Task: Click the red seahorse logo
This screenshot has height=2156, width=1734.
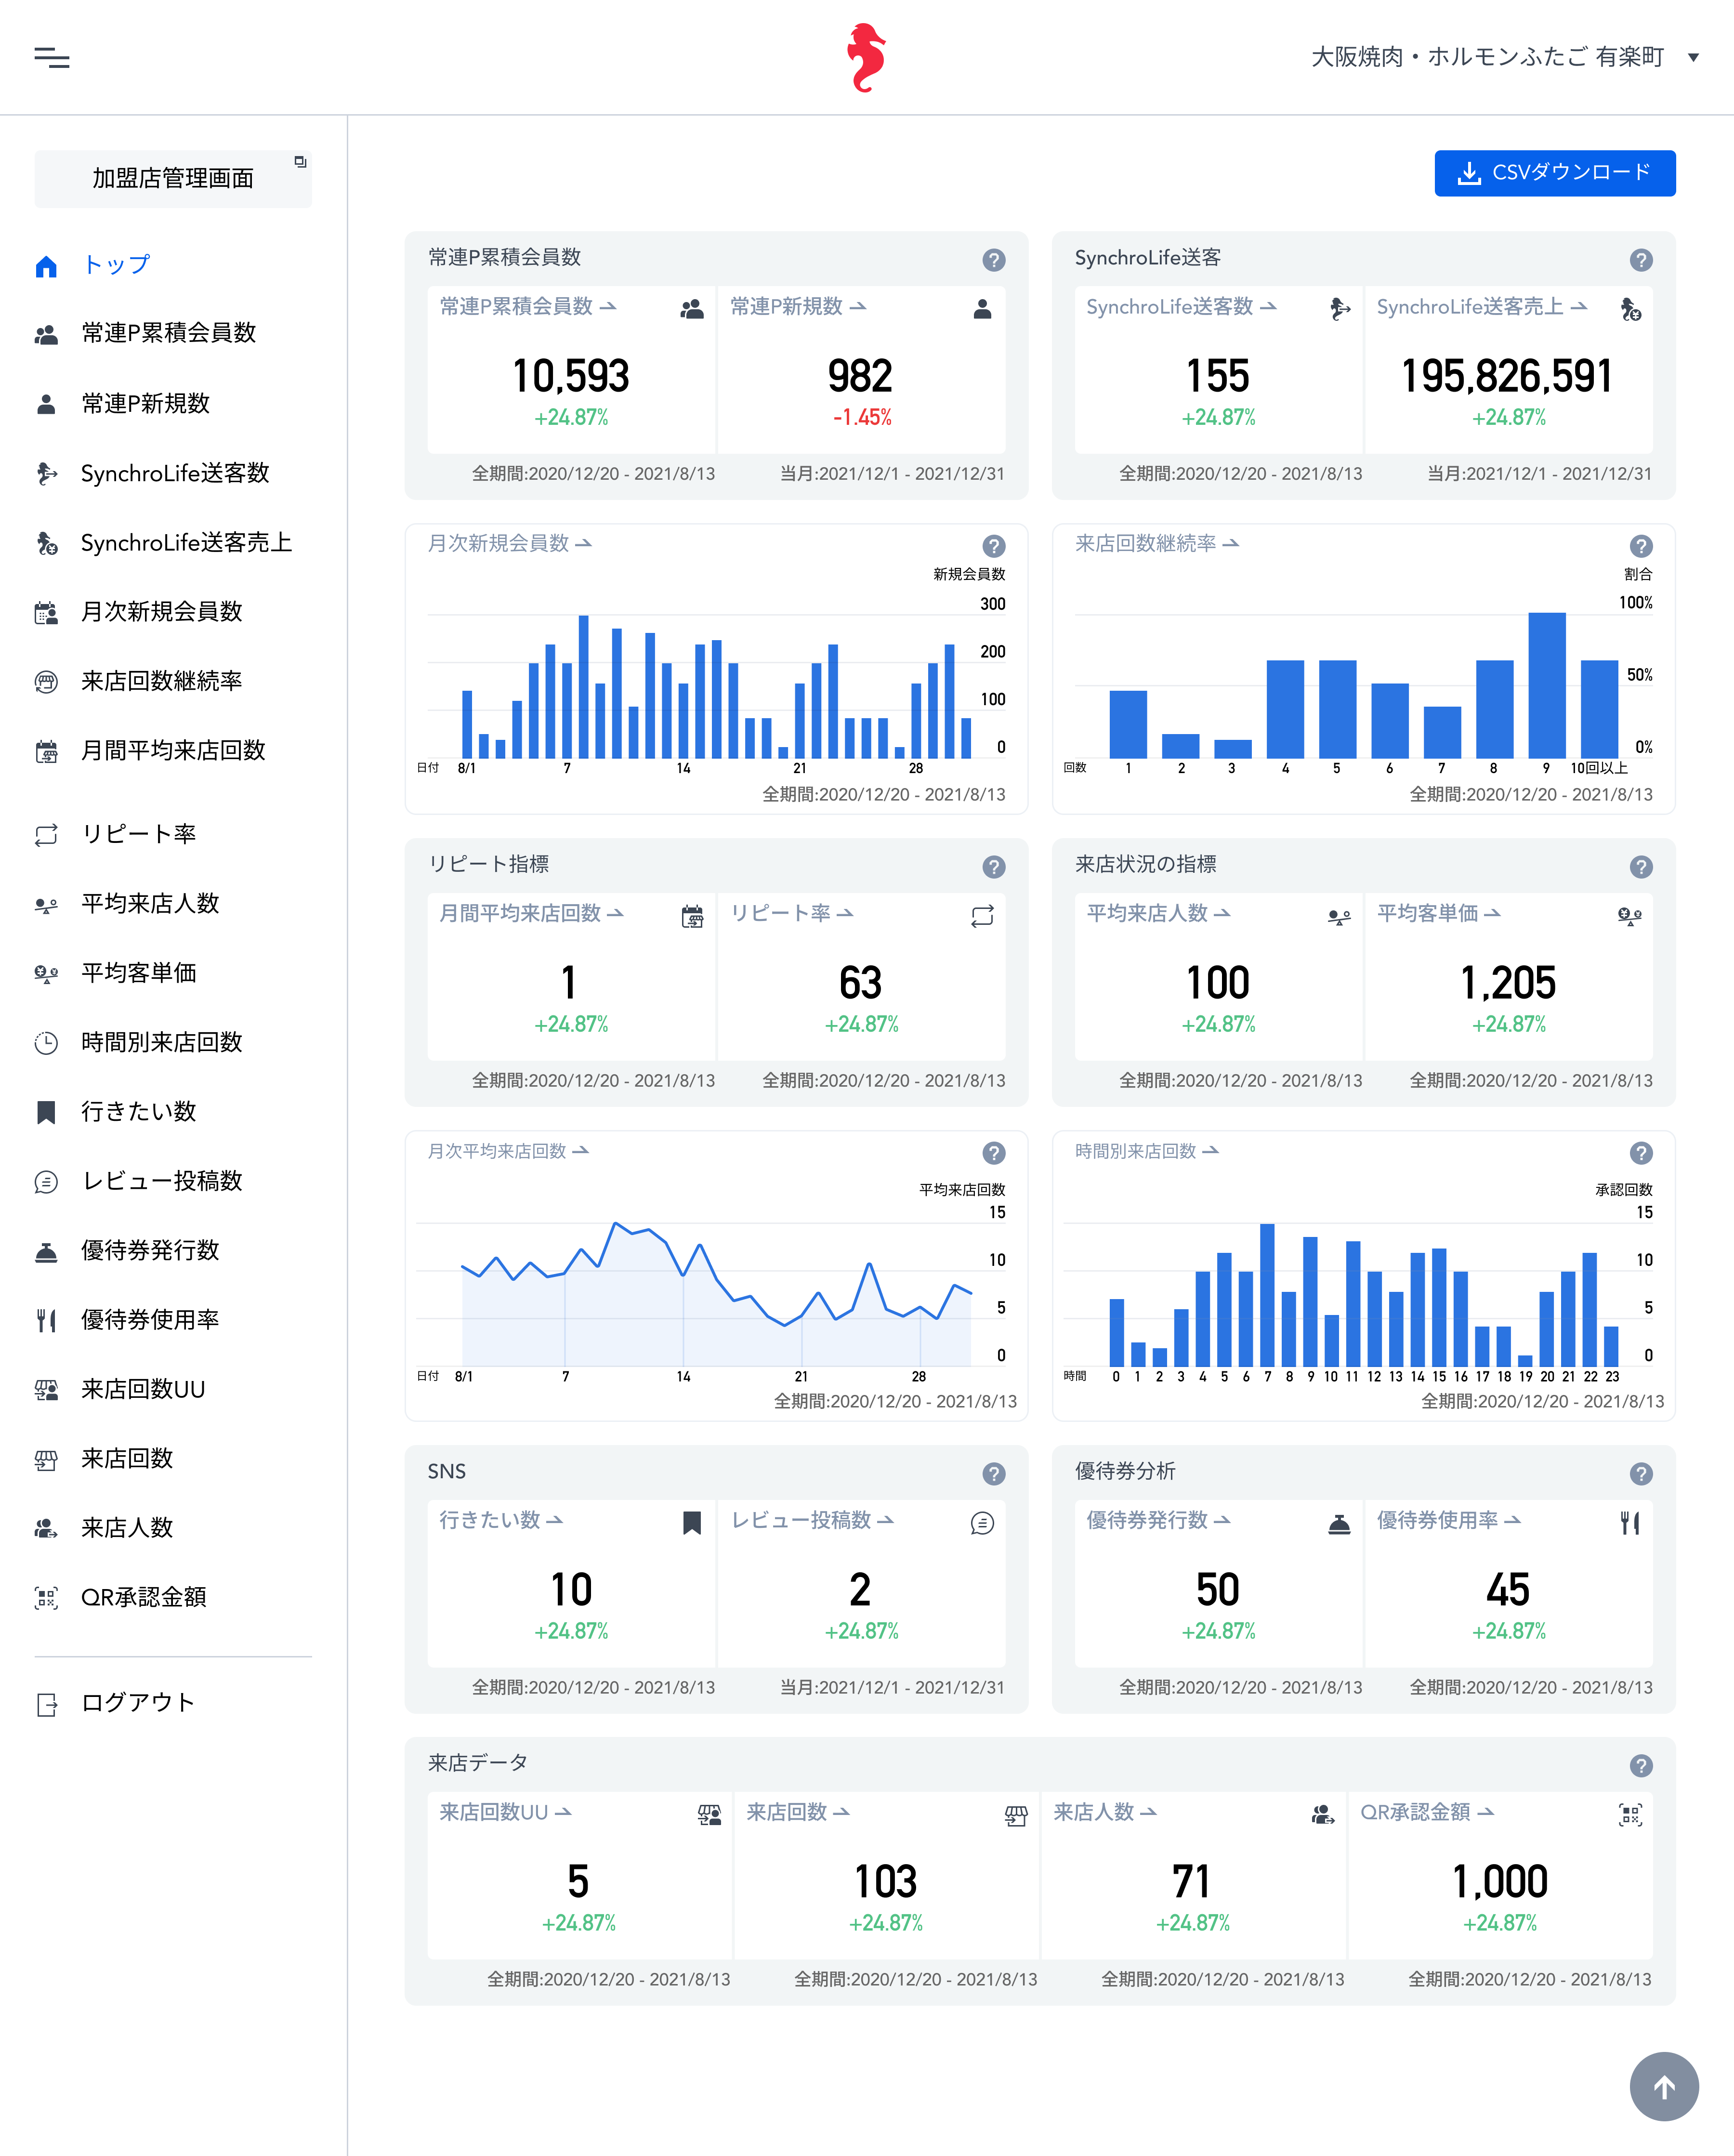Action: [x=866, y=58]
